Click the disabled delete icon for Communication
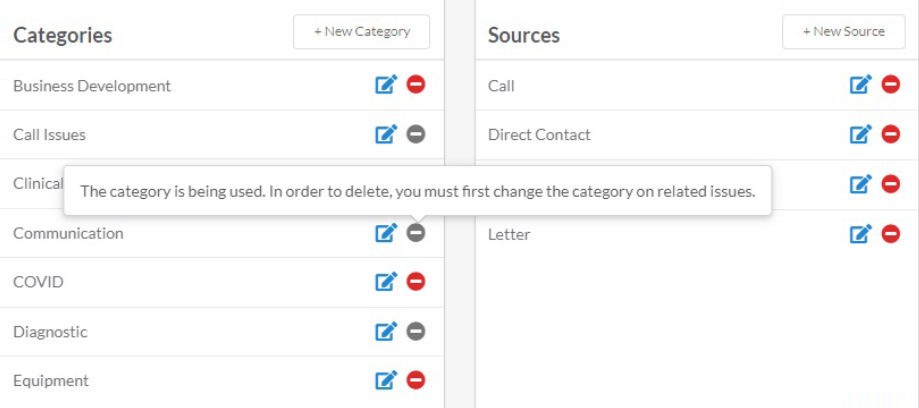Image resolution: width=919 pixels, height=408 pixels. (416, 233)
